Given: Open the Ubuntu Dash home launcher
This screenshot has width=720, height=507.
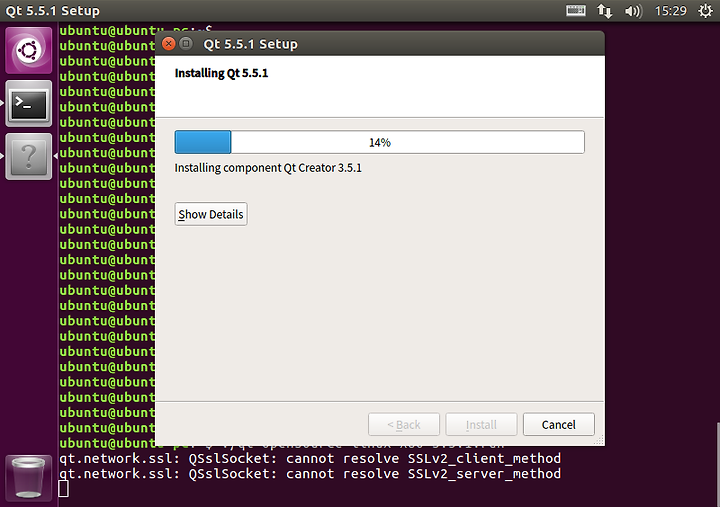Looking at the screenshot, I should (x=28, y=50).
